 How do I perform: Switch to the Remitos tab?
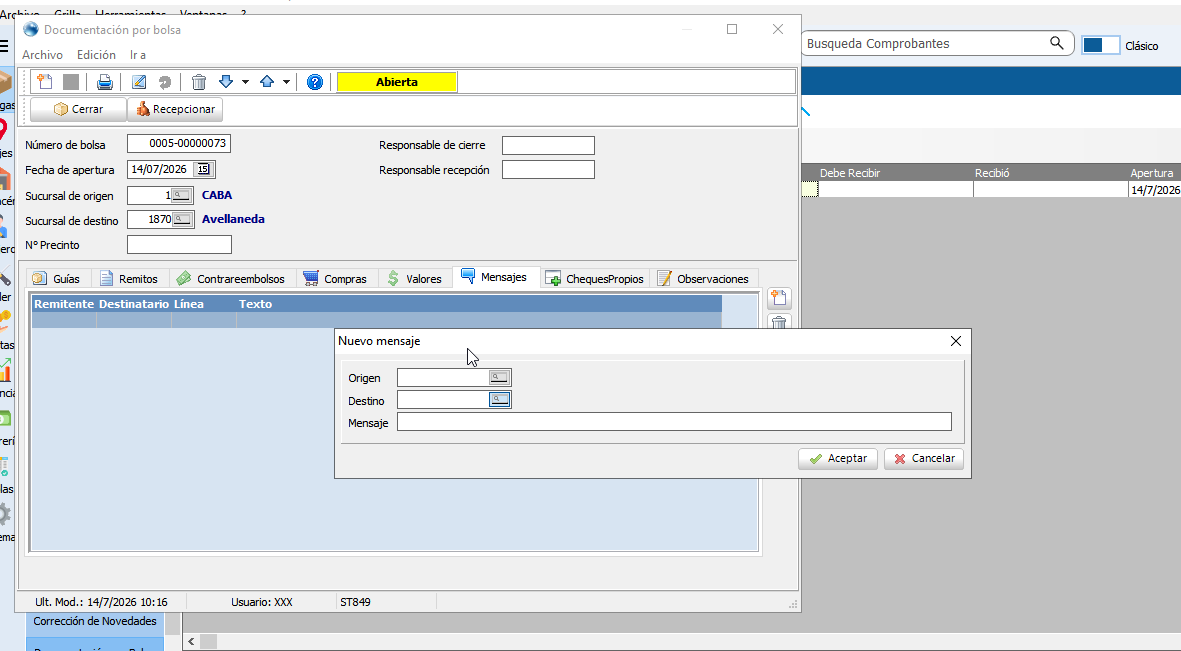pyautogui.click(x=130, y=278)
